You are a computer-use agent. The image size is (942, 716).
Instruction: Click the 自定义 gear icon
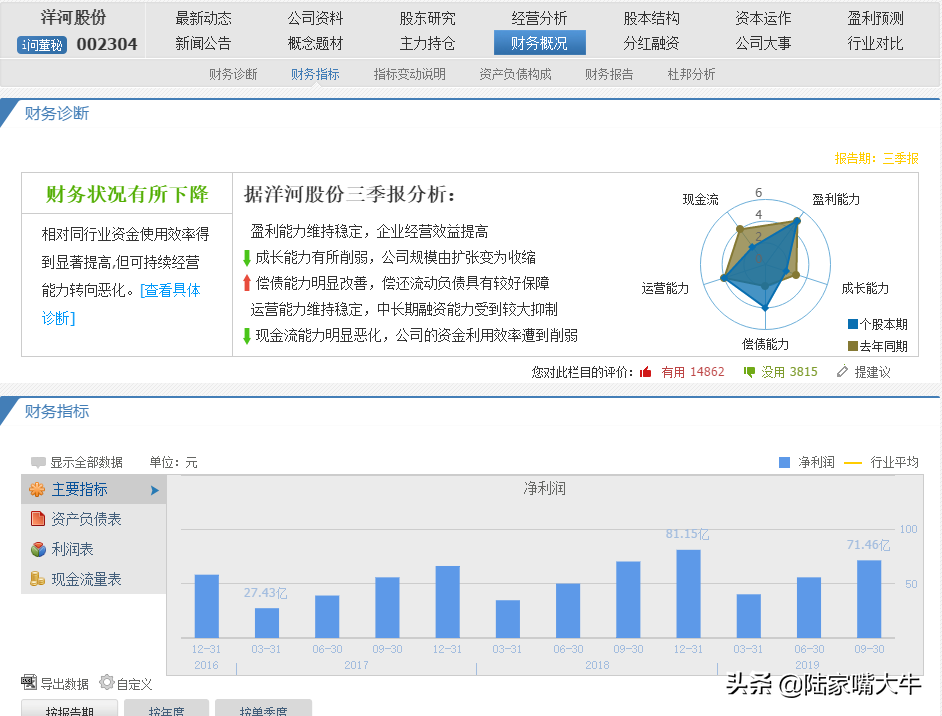107,682
